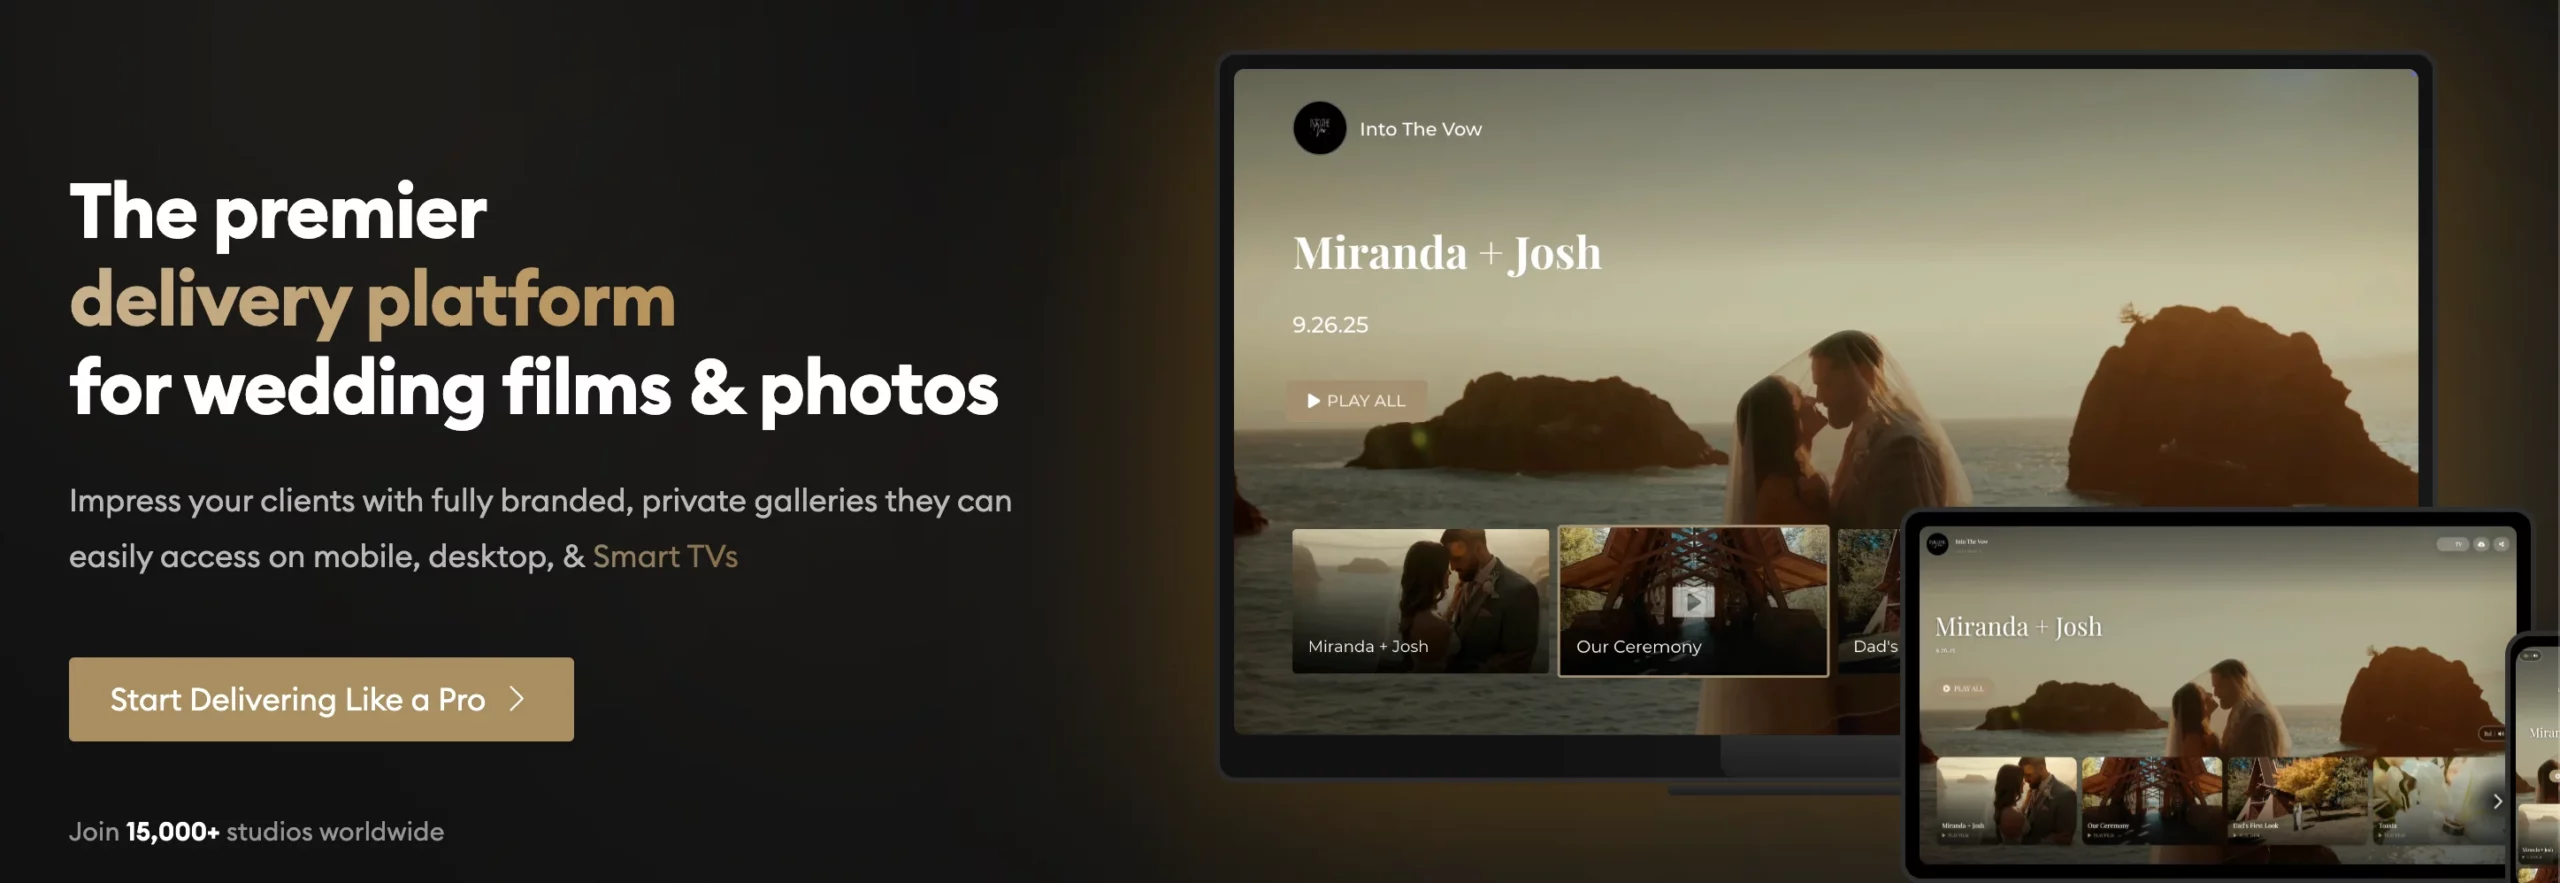Open the Miranda + Josh thumbnail on the TV

click(1420, 600)
